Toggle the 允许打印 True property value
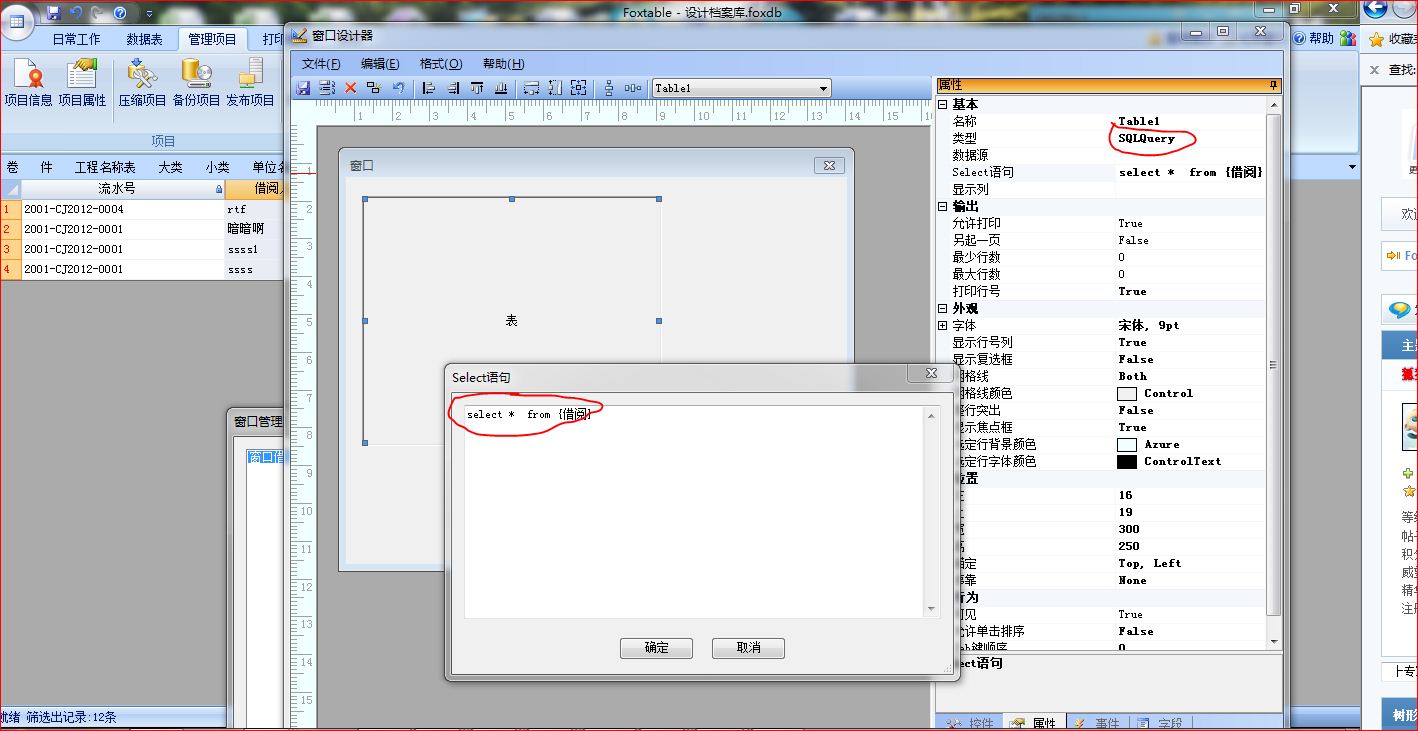This screenshot has width=1418, height=731. pos(1131,223)
